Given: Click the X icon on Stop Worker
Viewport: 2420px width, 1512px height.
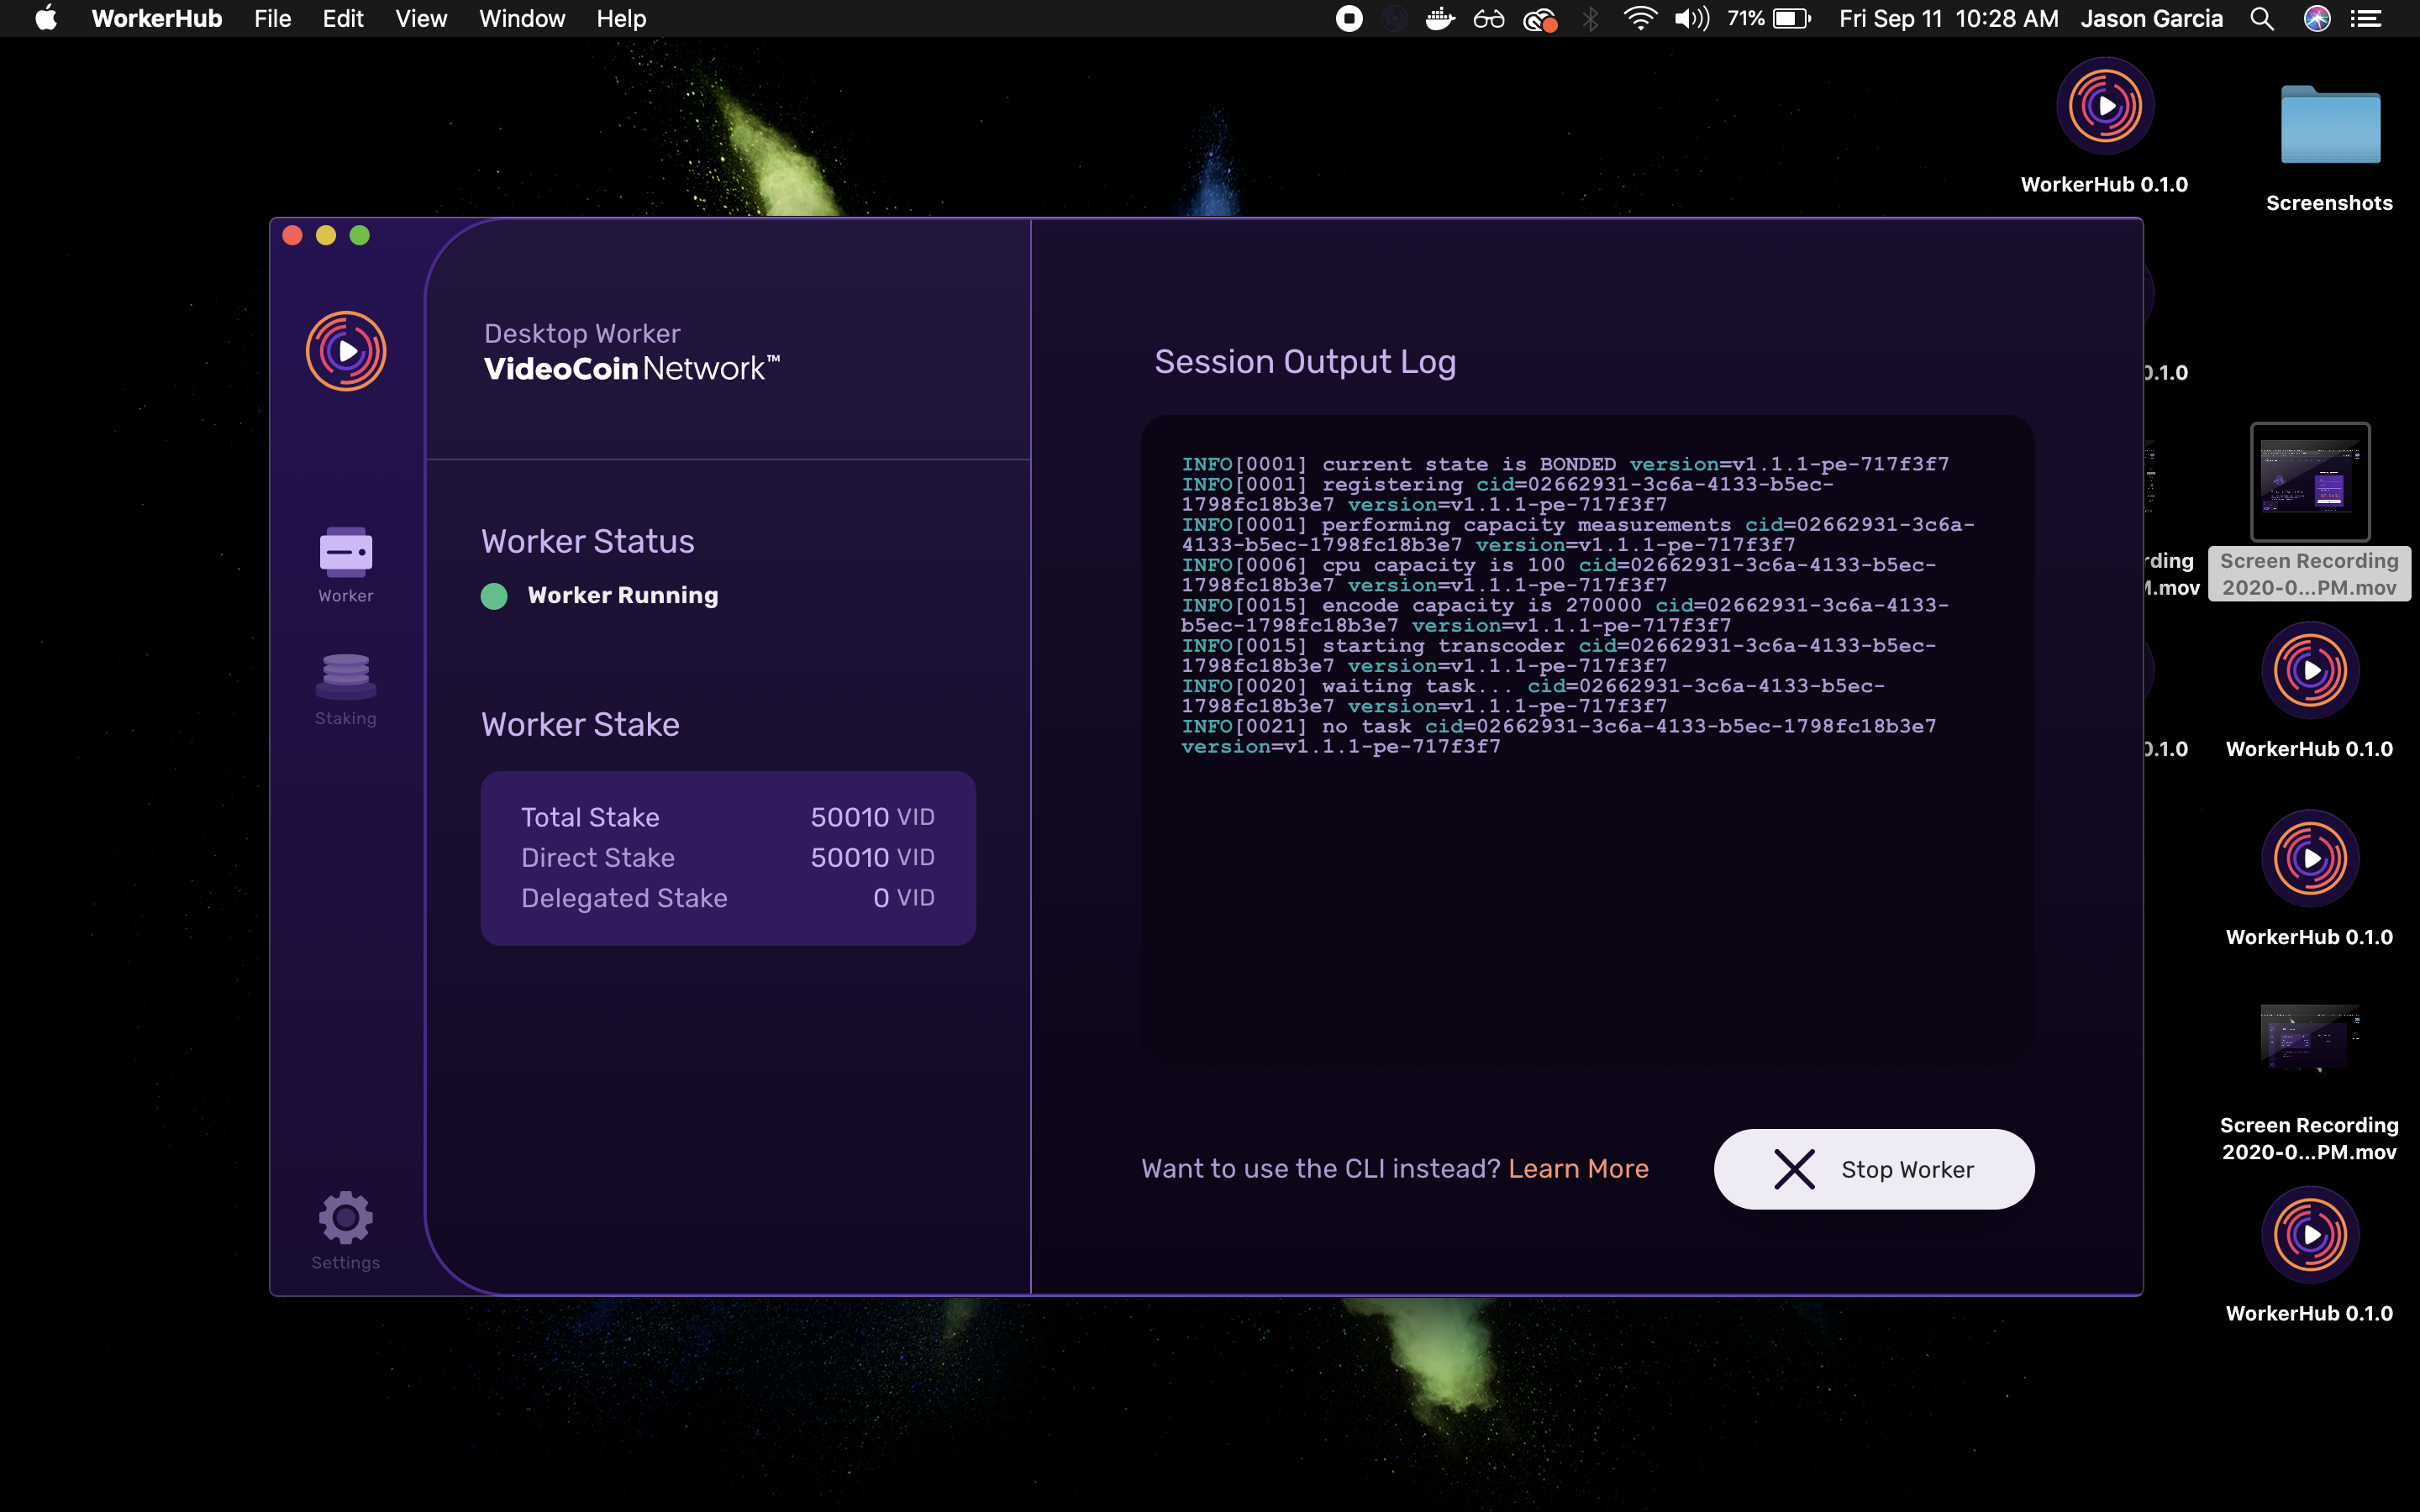Looking at the screenshot, I should [x=1794, y=1169].
